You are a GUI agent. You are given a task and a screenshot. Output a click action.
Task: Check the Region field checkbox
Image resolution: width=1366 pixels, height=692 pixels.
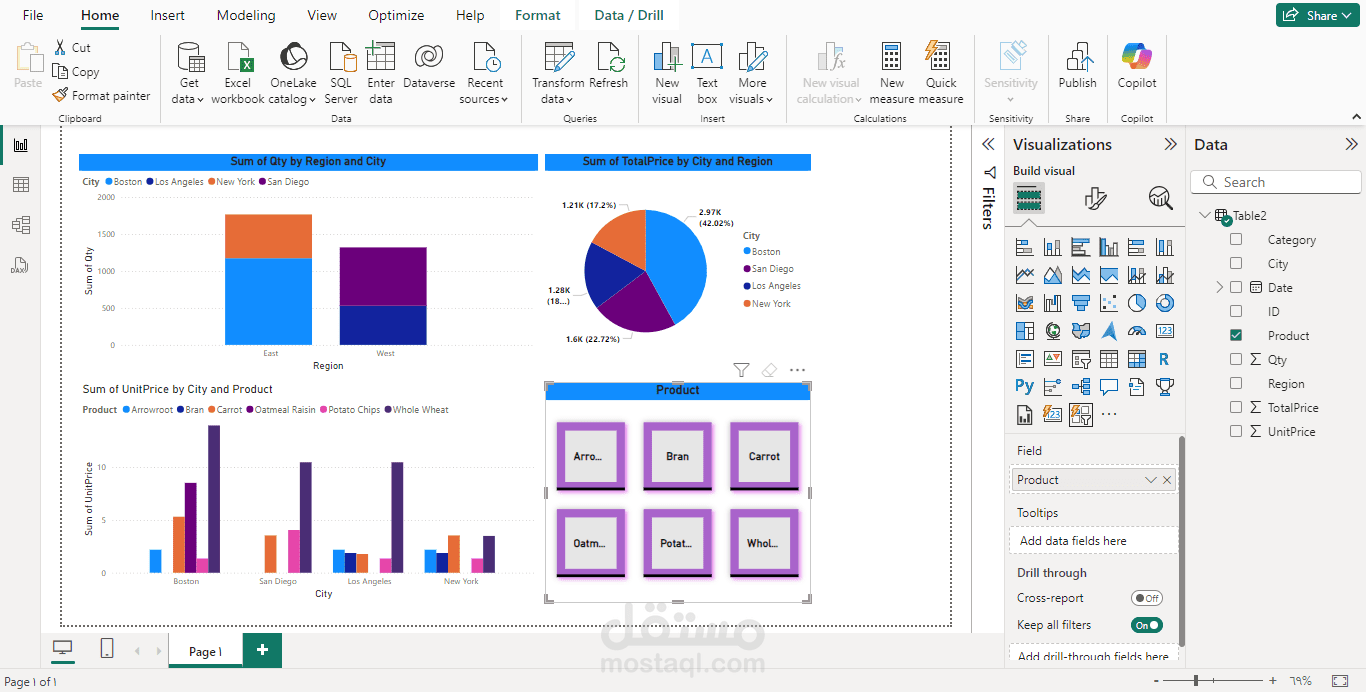pos(1236,384)
